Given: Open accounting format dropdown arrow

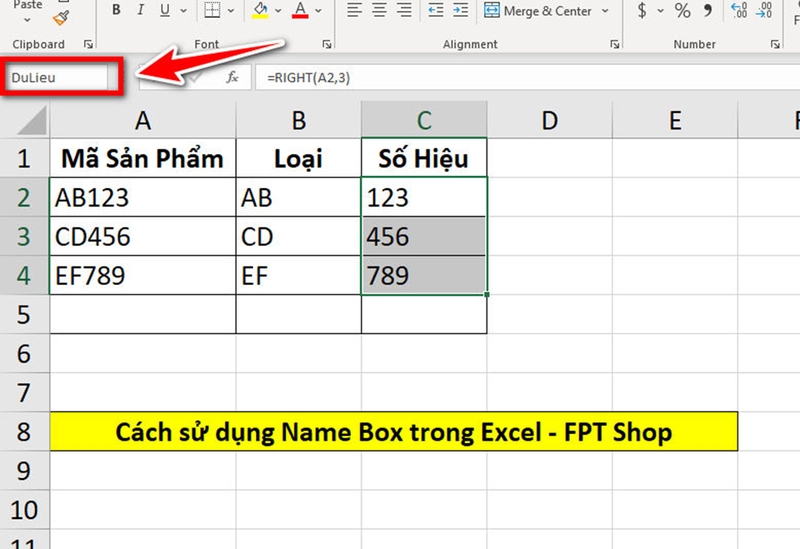Looking at the screenshot, I should click(660, 11).
